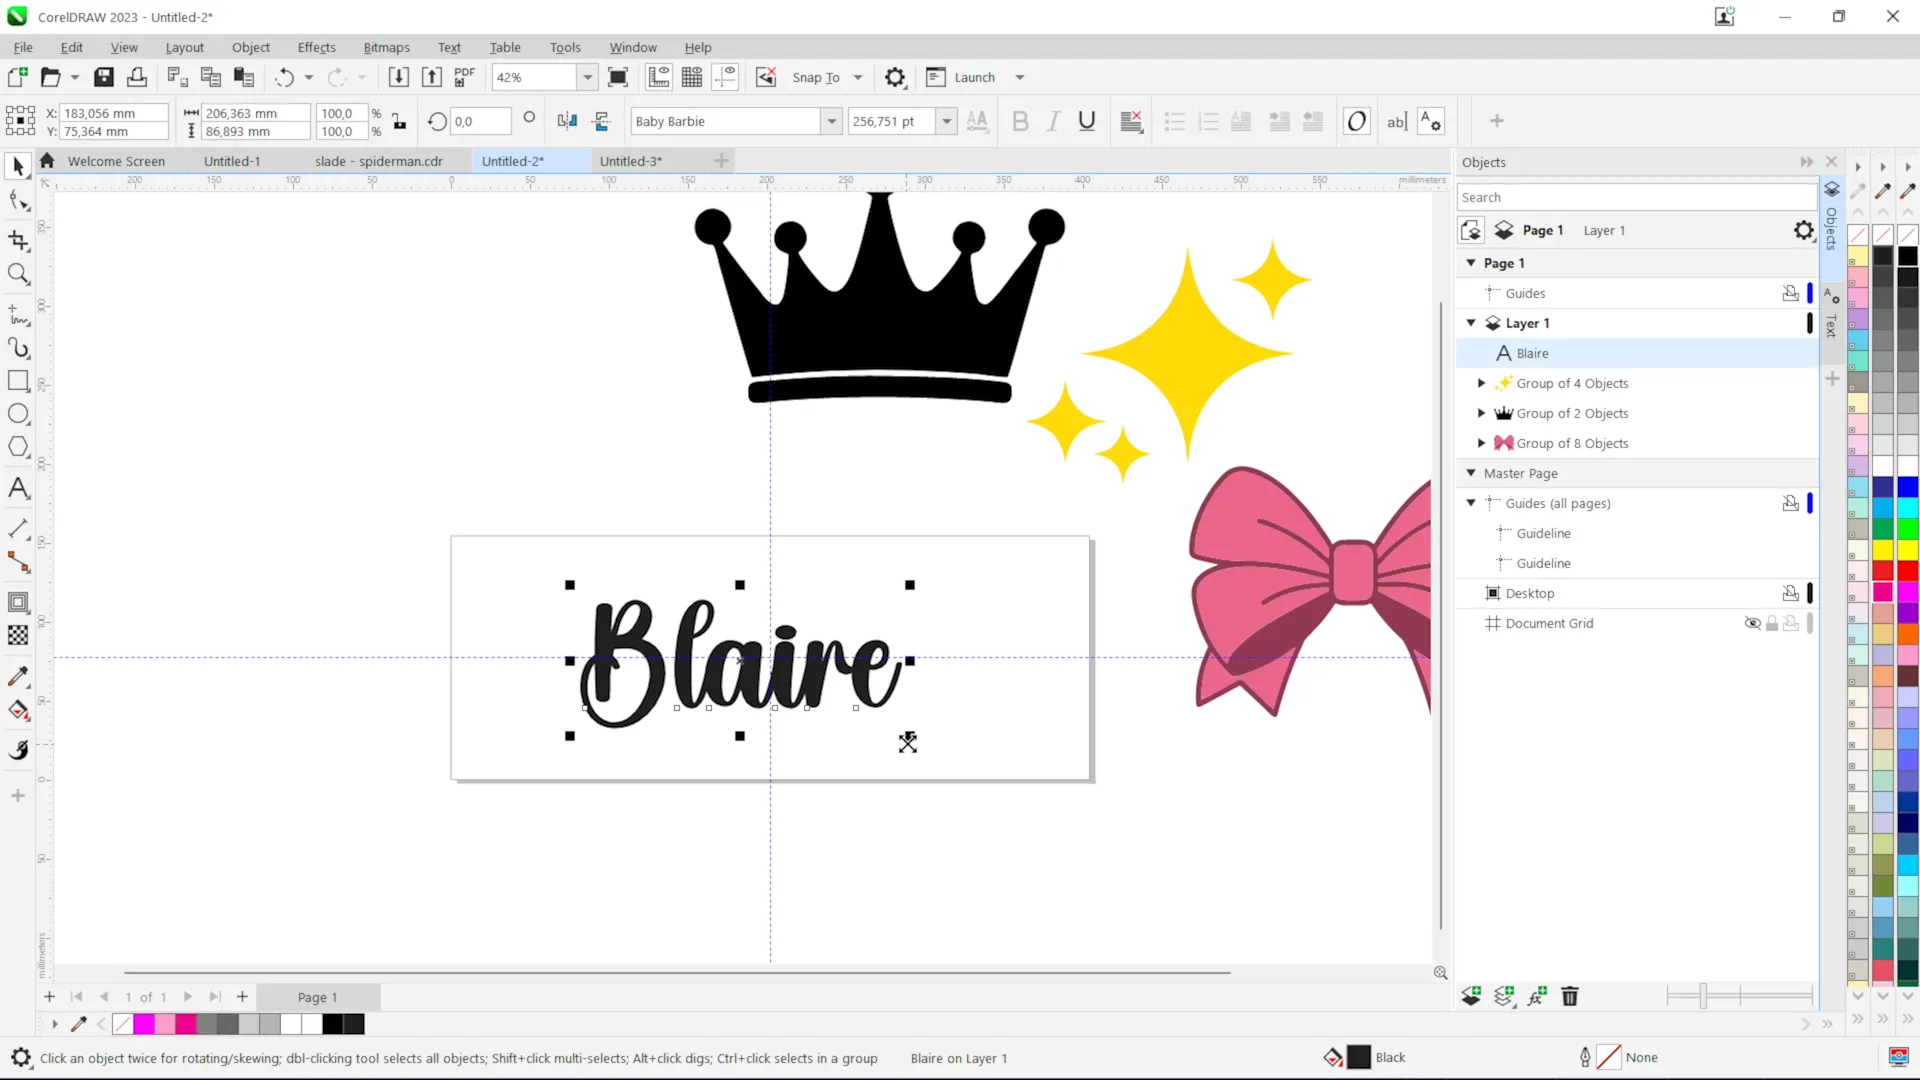The width and height of the screenshot is (1920, 1080).
Task: Toggle Show rulers button
Action: [x=659, y=77]
